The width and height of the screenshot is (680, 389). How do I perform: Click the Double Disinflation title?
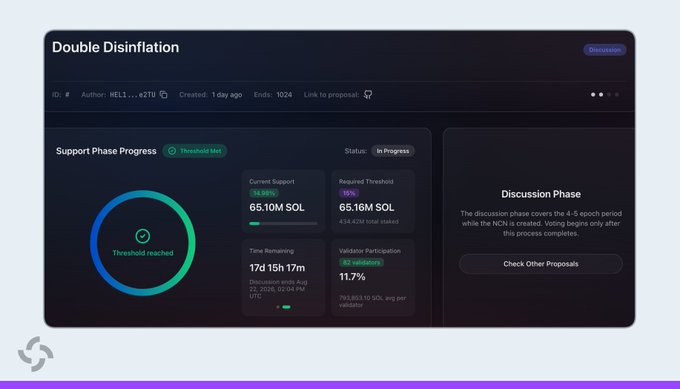coord(115,47)
